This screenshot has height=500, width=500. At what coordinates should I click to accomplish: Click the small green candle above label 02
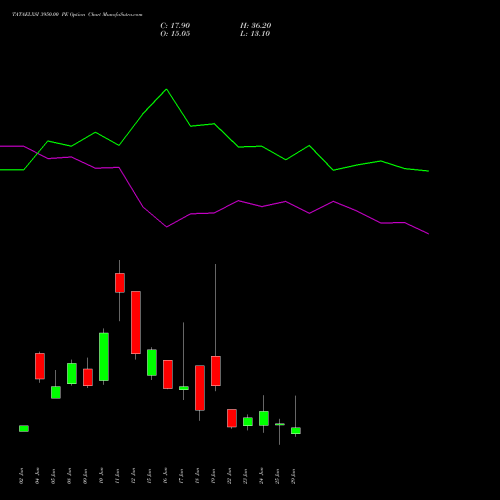click(x=24, y=428)
